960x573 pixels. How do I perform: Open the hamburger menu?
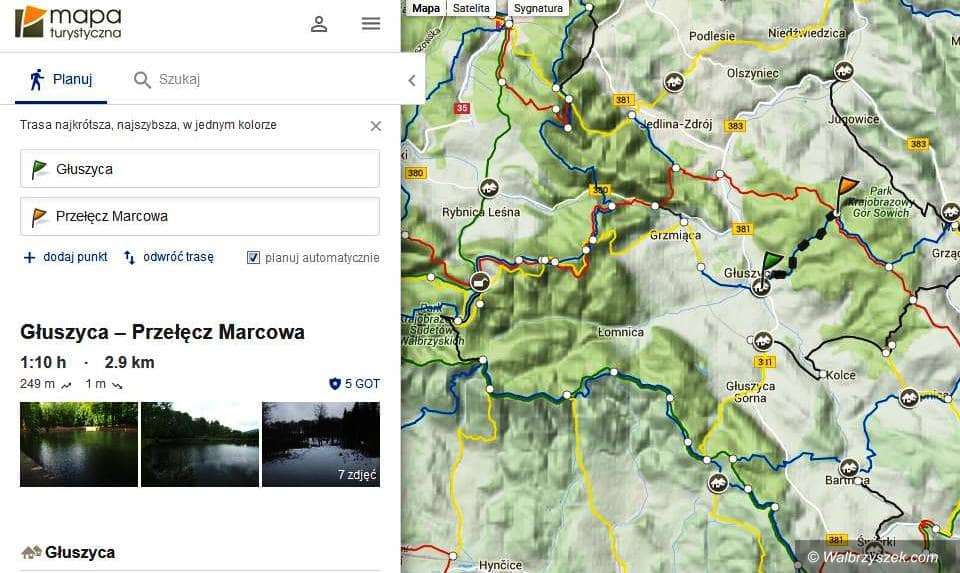[x=371, y=24]
